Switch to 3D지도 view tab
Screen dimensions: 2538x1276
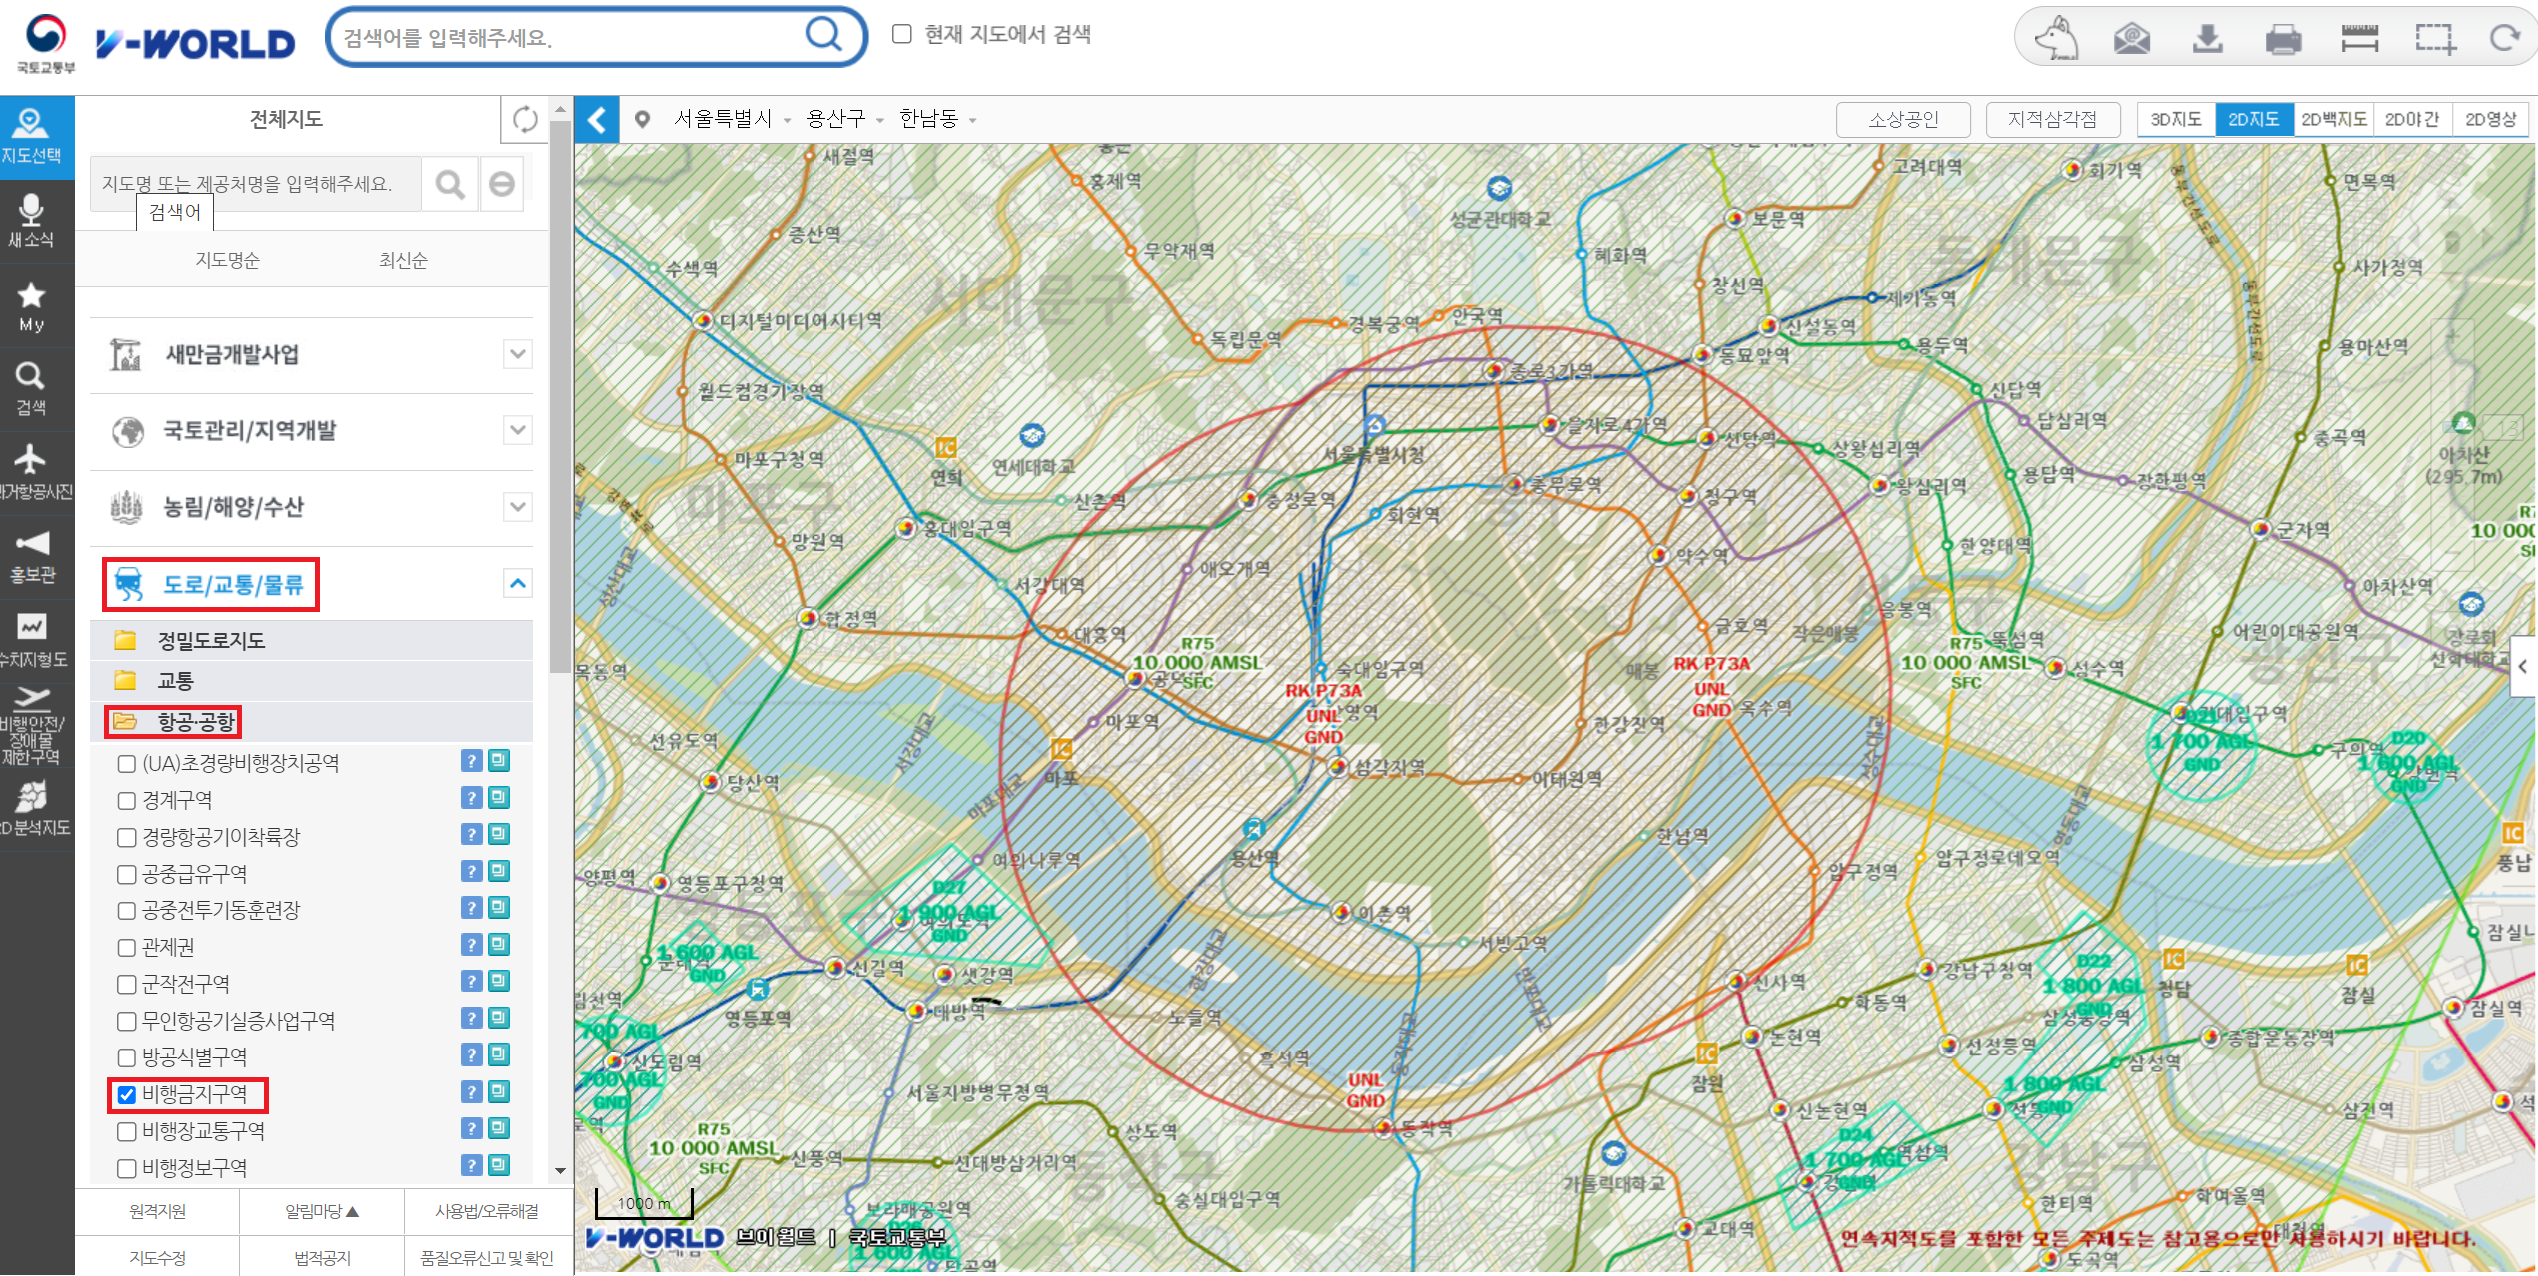click(2175, 120)
